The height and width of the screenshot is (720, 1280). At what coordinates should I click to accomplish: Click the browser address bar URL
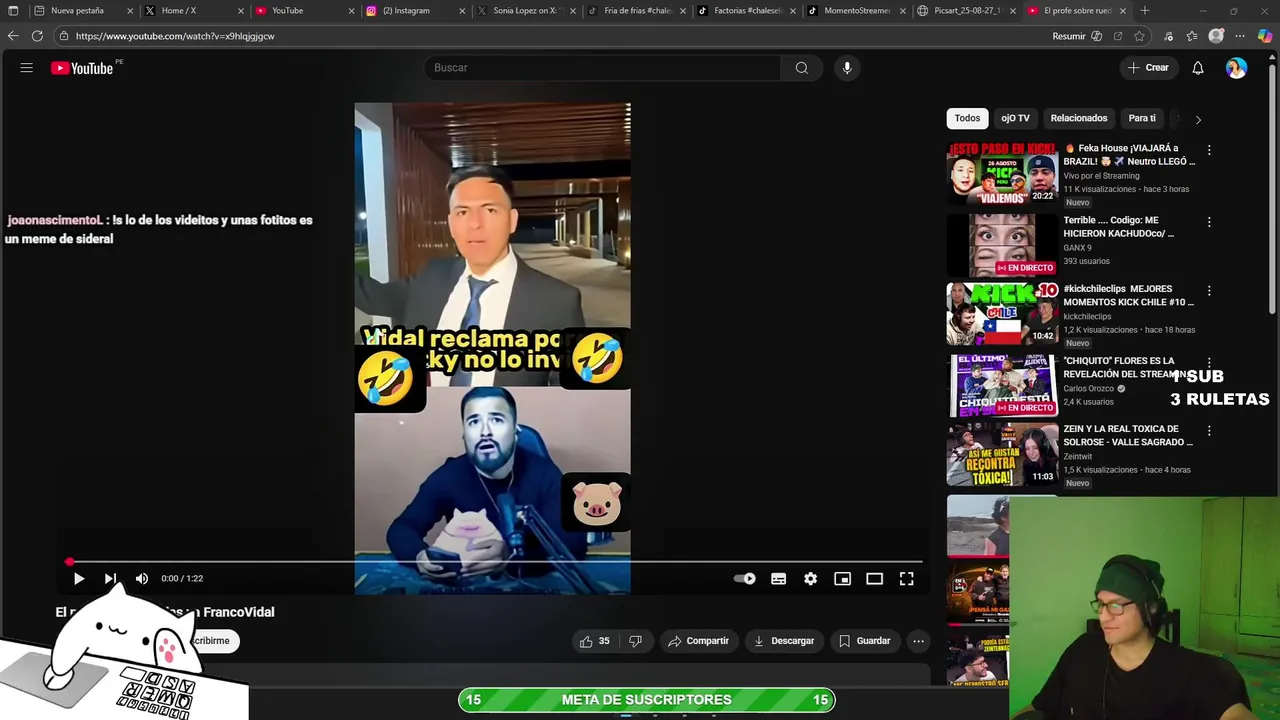[x=175, y=36]
